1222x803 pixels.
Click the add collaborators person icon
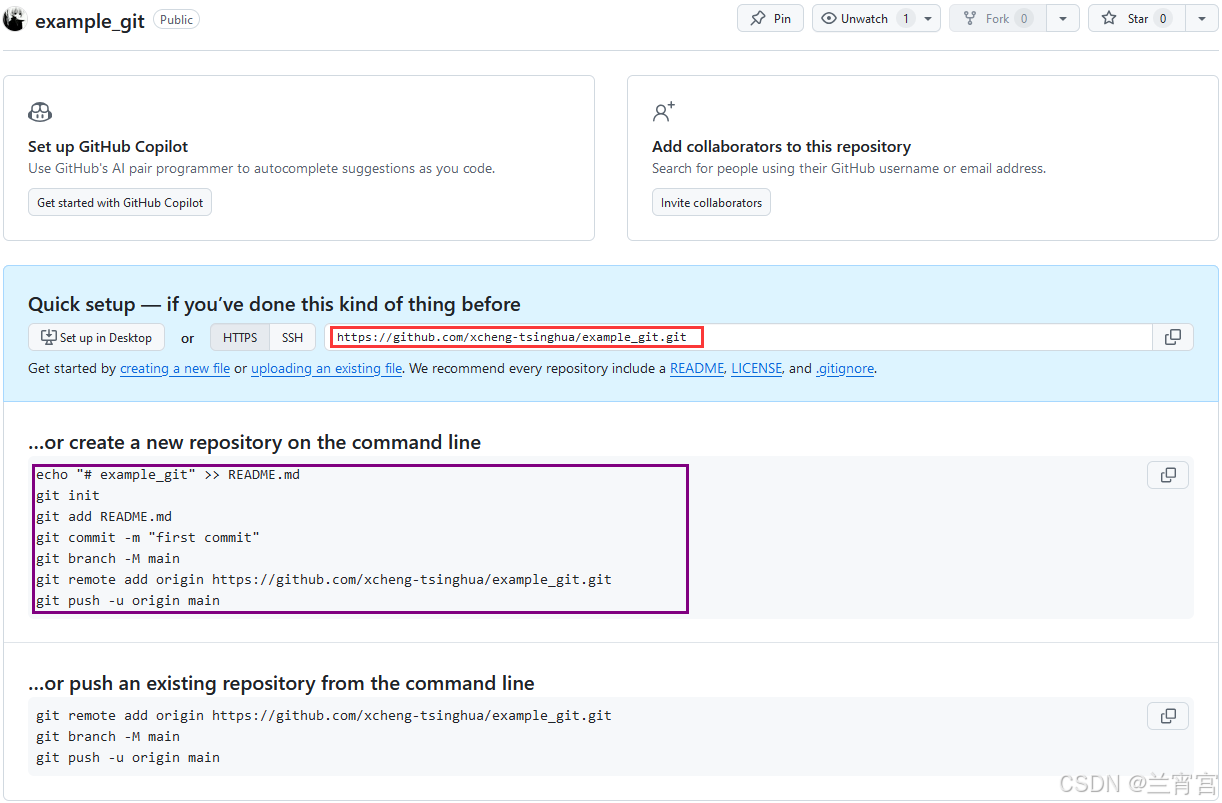(664, 111)
